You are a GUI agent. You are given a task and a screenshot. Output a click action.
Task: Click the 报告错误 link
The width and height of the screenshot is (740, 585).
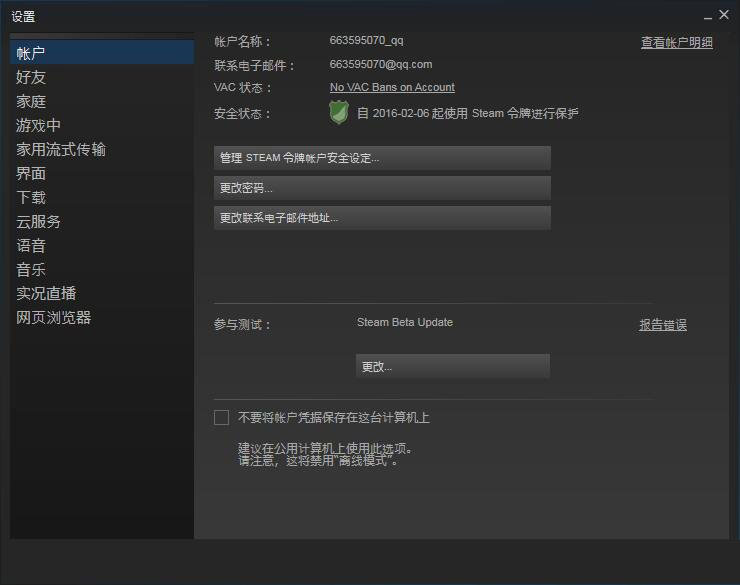(x=663, y=325)
